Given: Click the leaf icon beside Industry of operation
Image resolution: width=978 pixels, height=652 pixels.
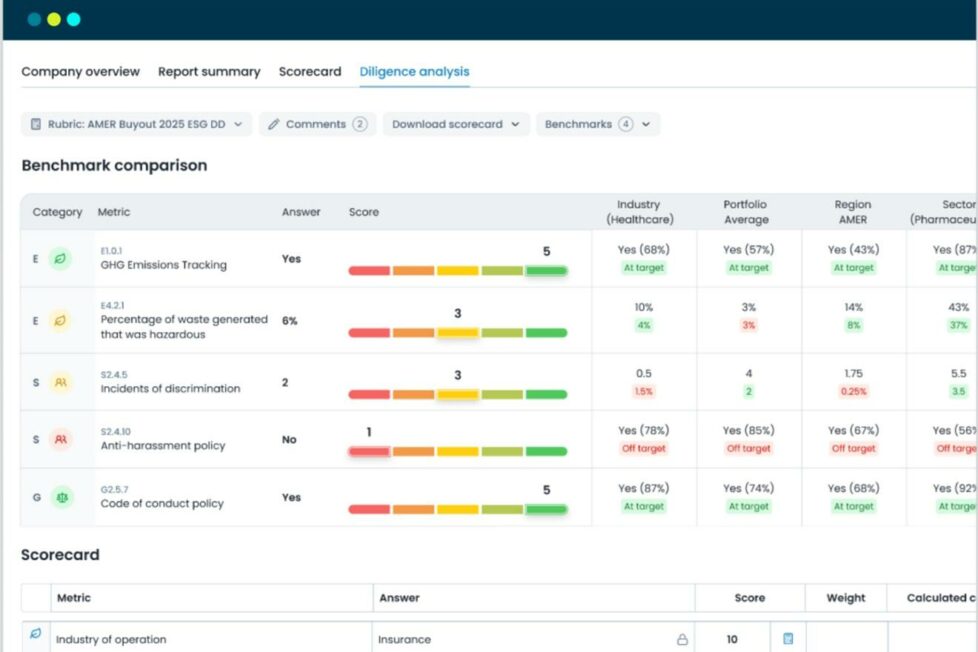Looking at the screenshot, I should (x=36, y=634).
